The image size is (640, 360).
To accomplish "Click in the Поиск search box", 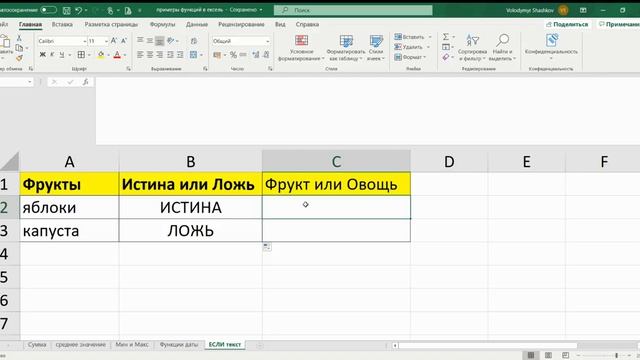I will coord(353,10).
